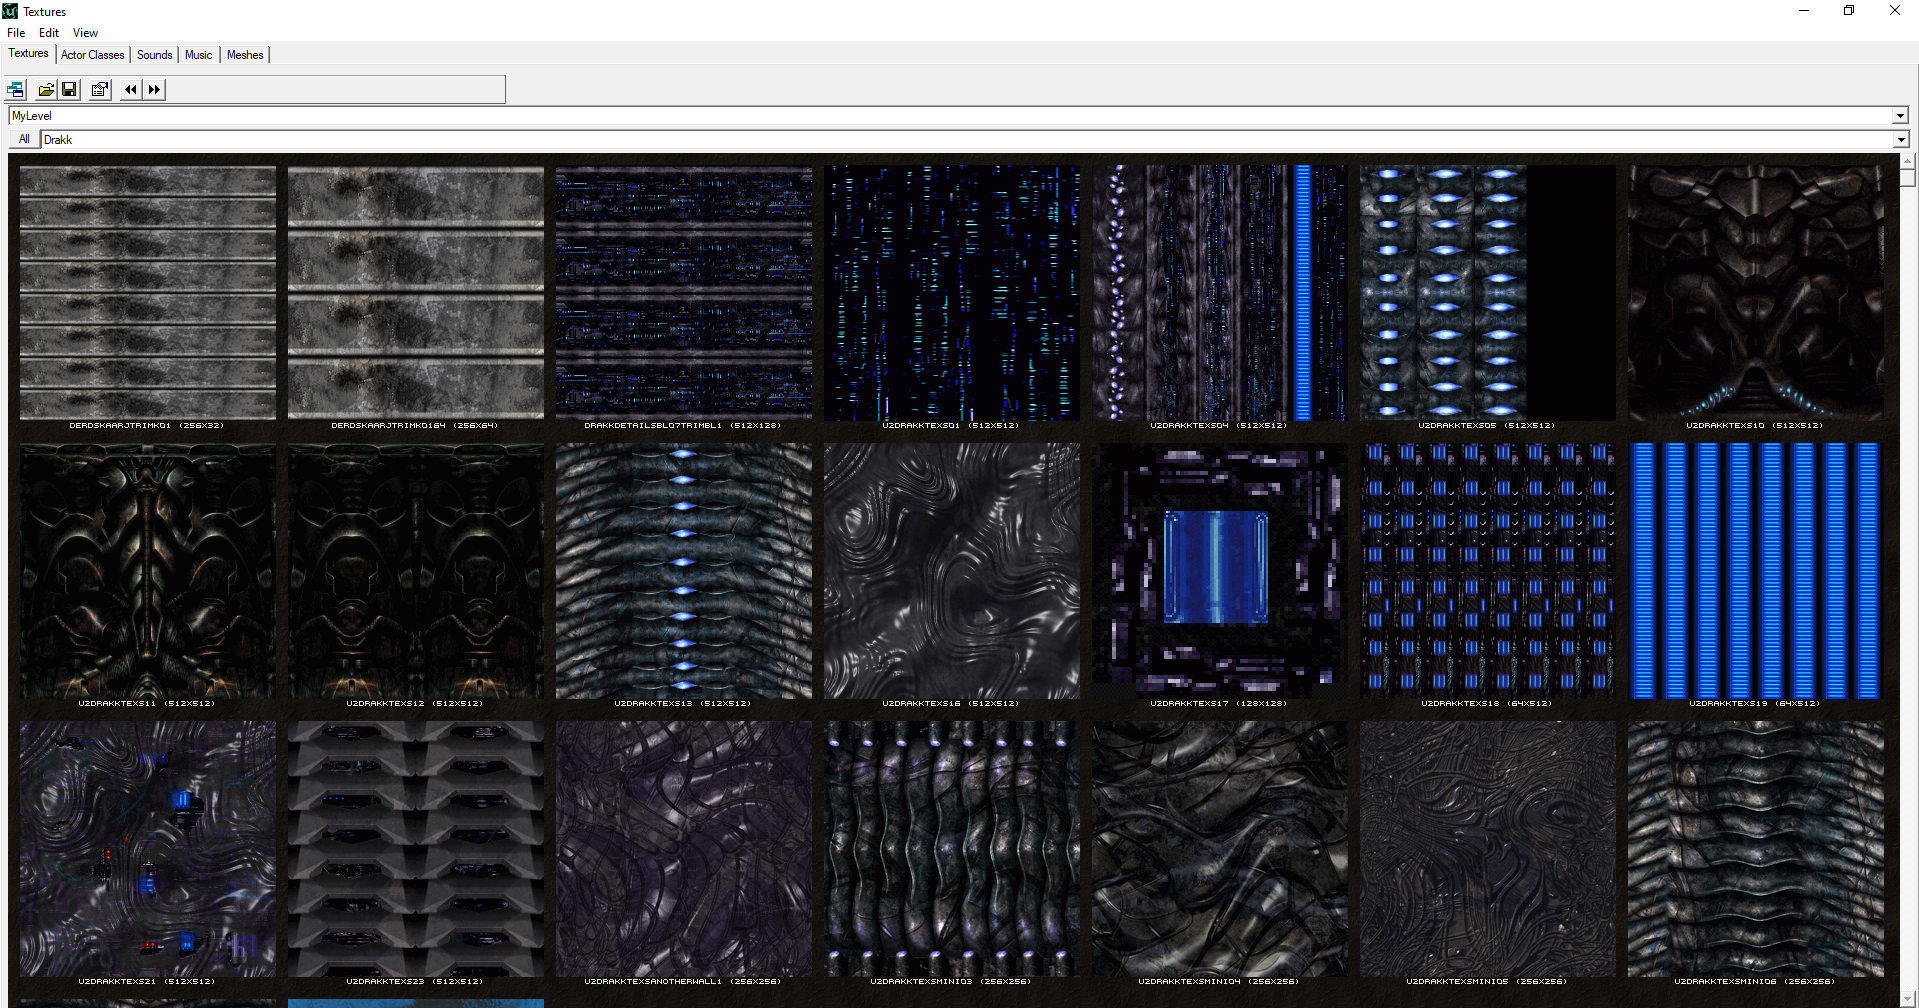The height and width of the screenshot is (1008, 1919).
Task: Go to next group with the forward arrows
Action: [x=154, y=90]
